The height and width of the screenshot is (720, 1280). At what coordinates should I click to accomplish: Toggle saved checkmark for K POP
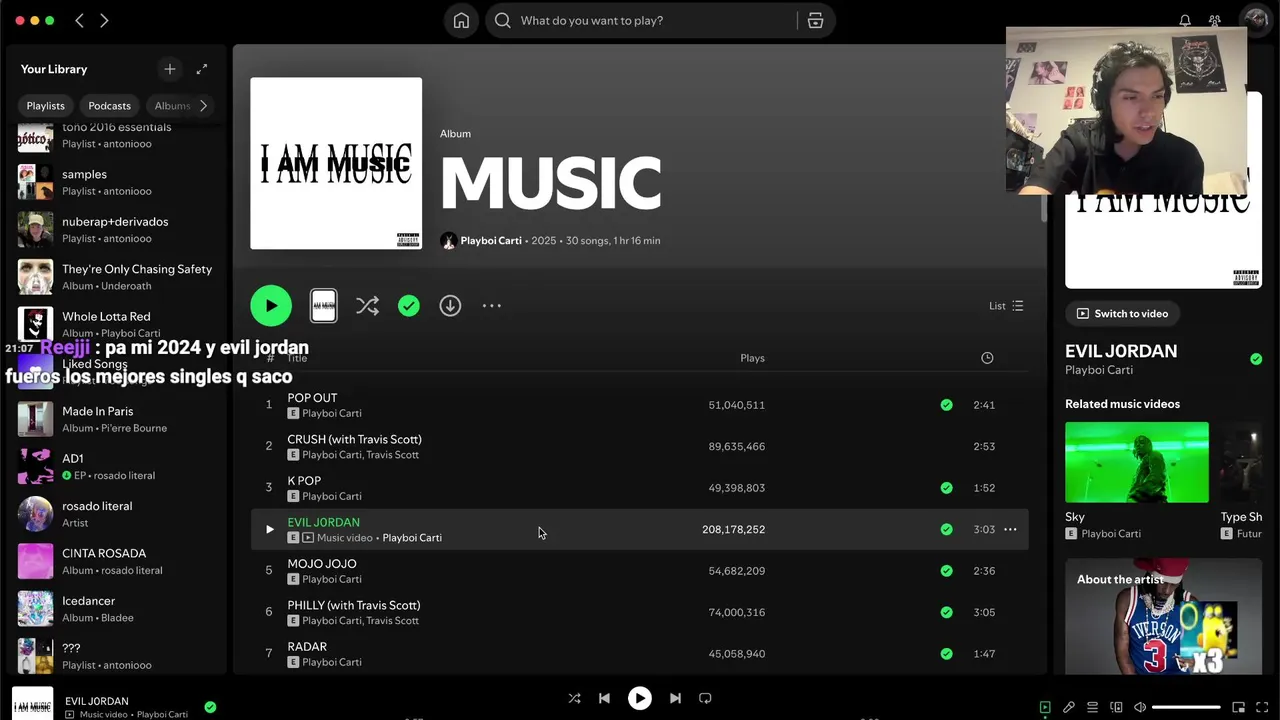[946, 488]
